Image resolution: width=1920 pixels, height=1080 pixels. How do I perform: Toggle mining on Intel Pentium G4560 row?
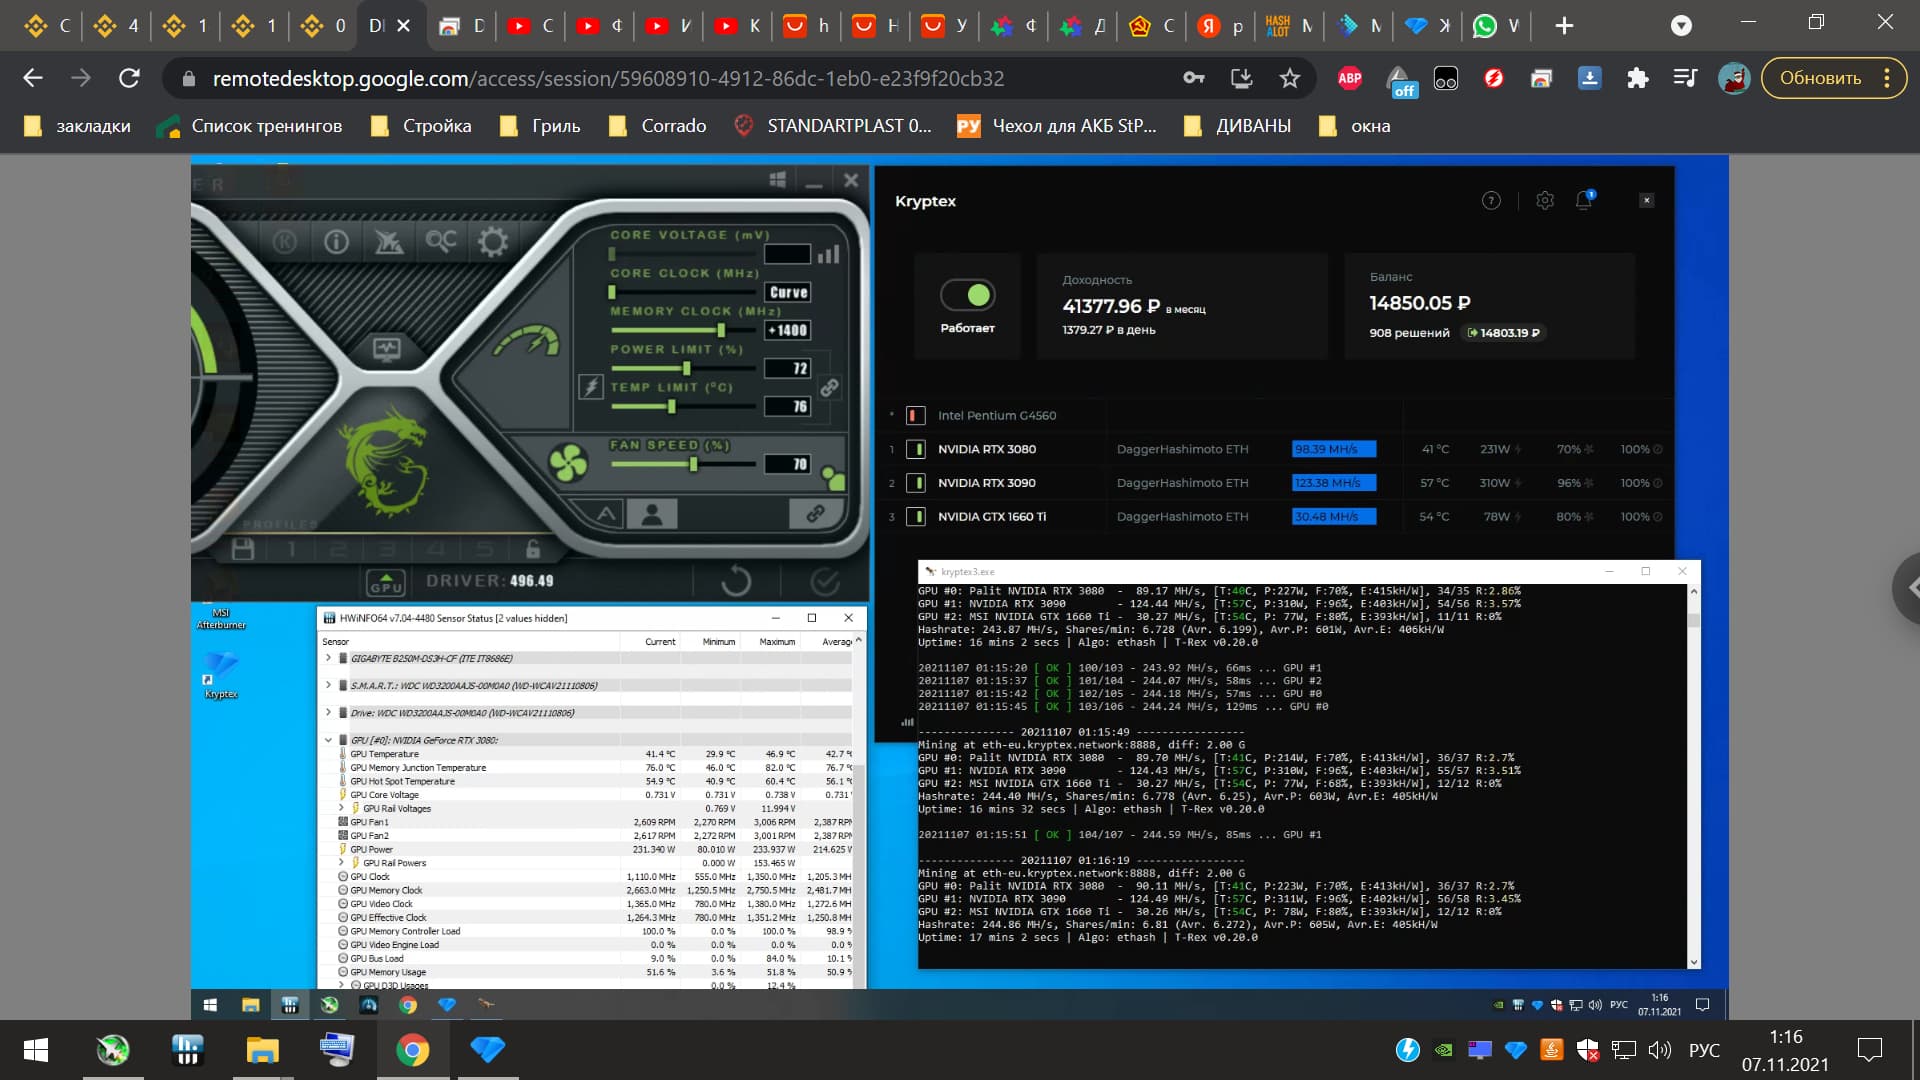915,416
